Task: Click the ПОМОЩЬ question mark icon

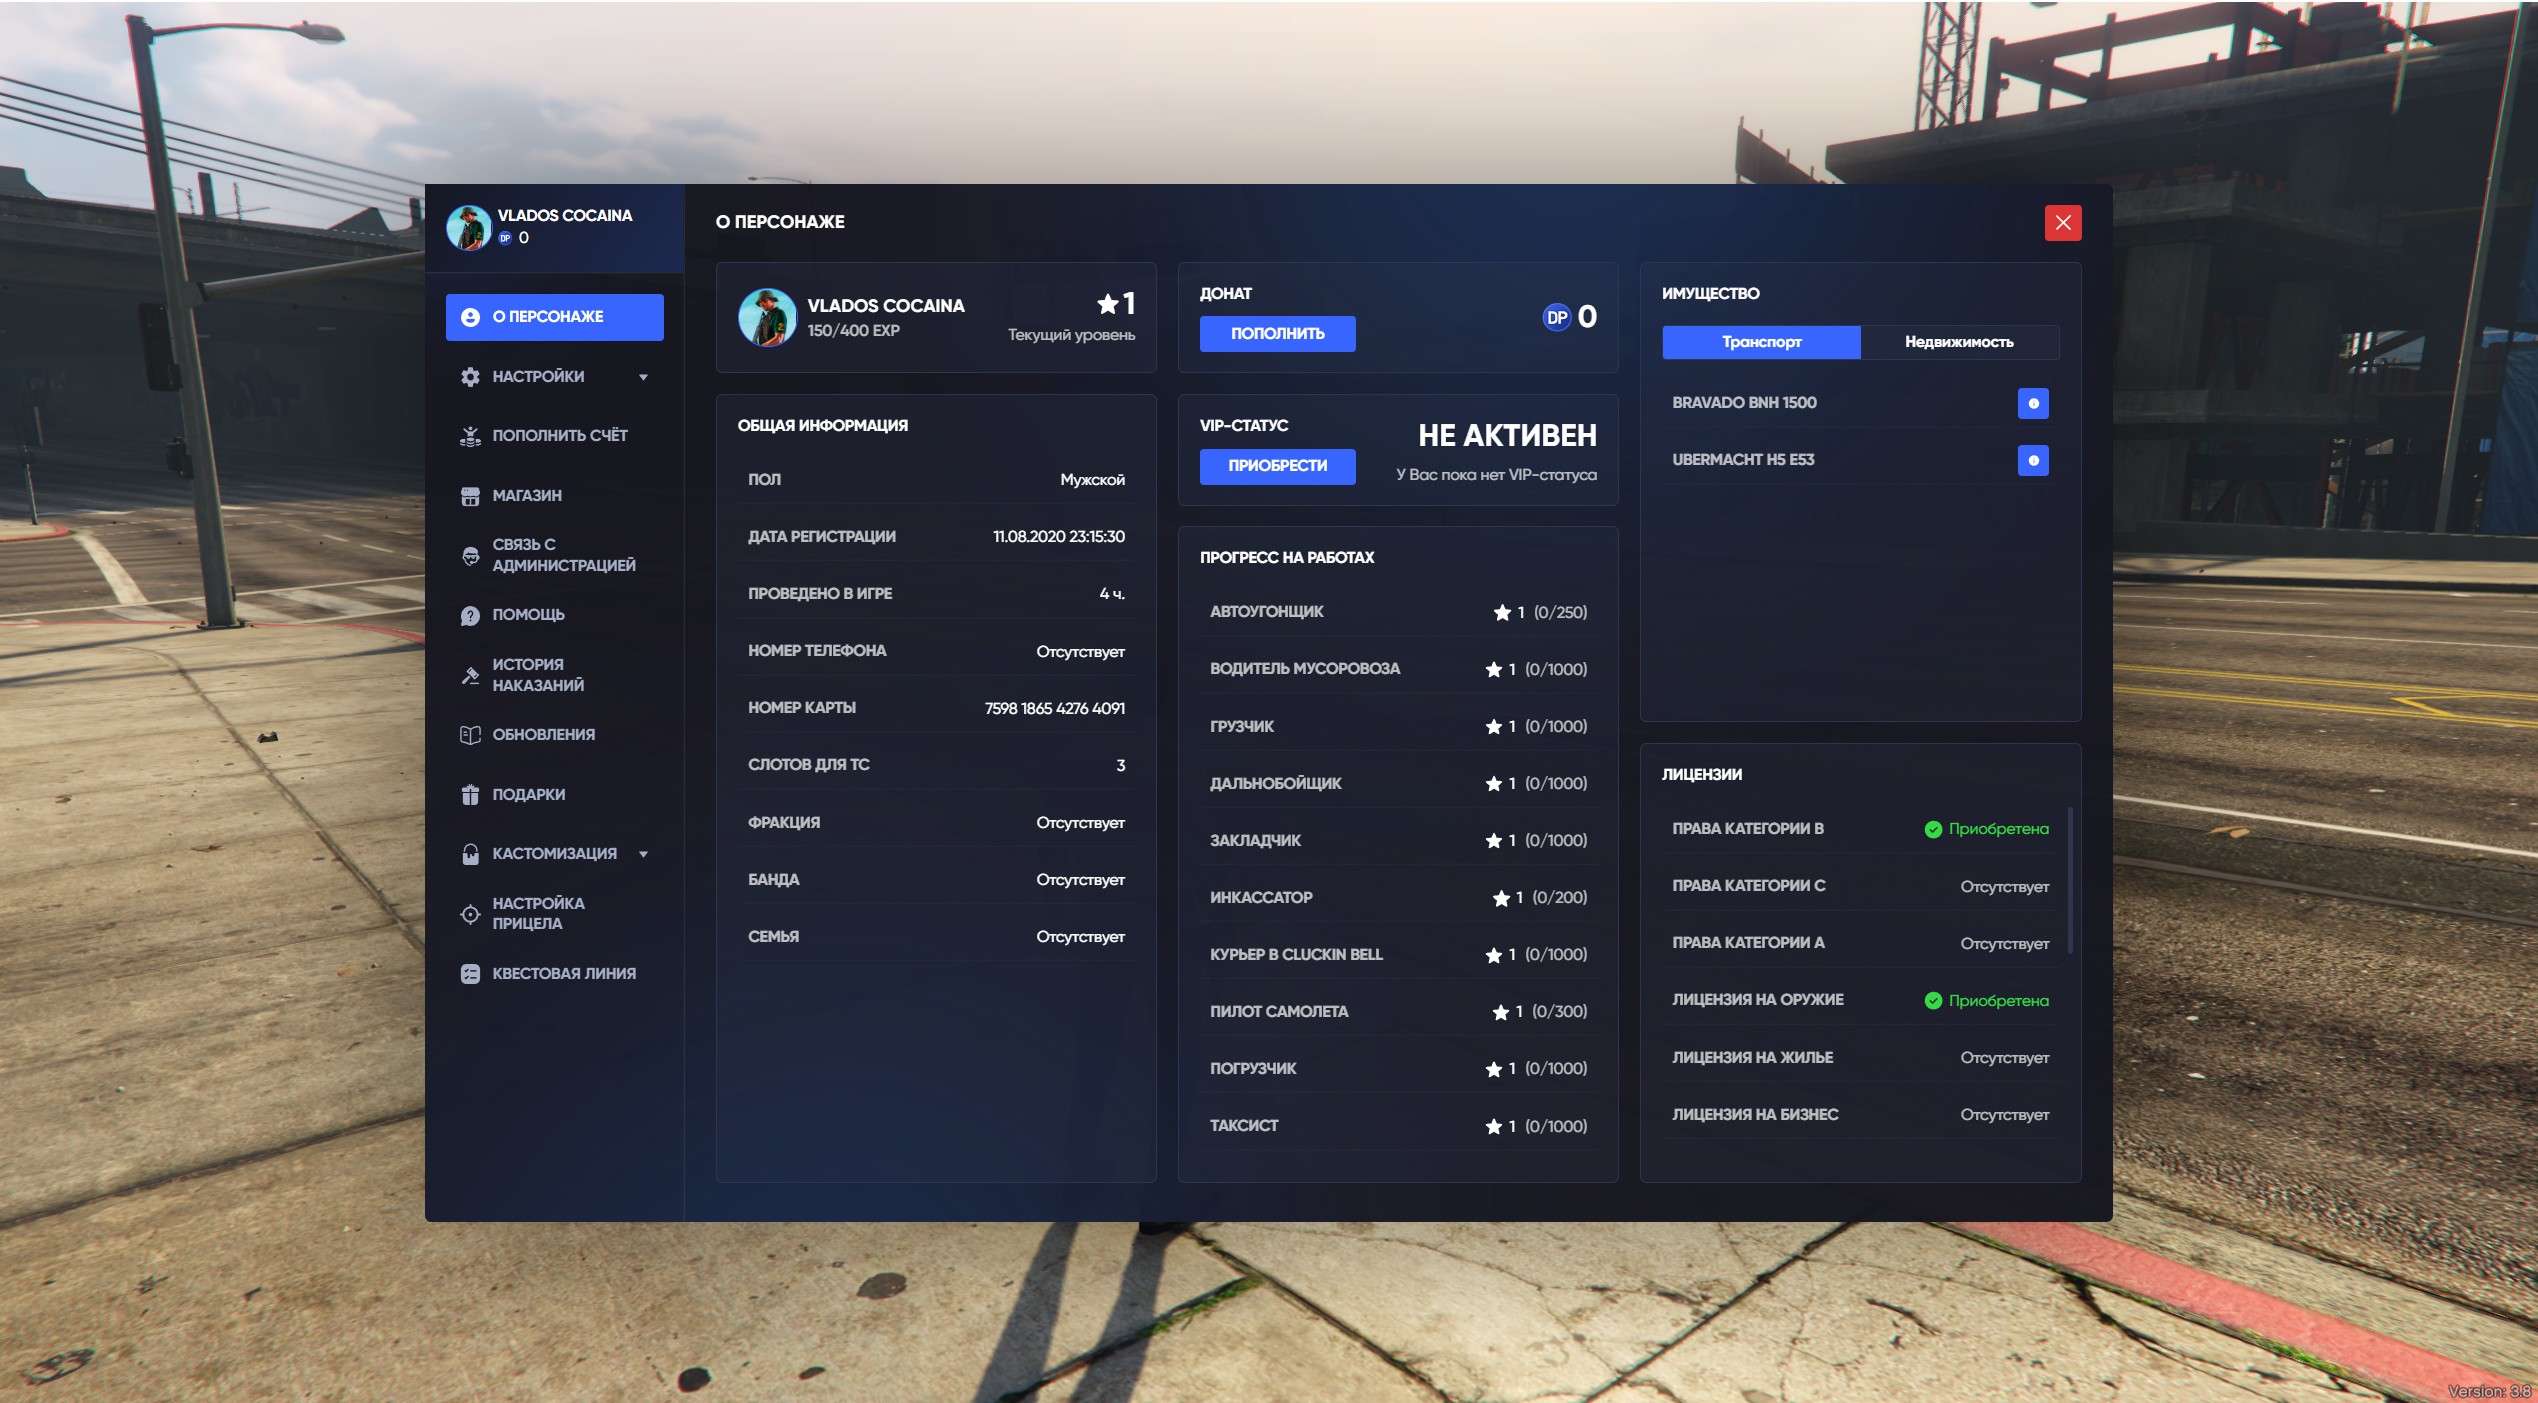Action: (x=470, y=615)
